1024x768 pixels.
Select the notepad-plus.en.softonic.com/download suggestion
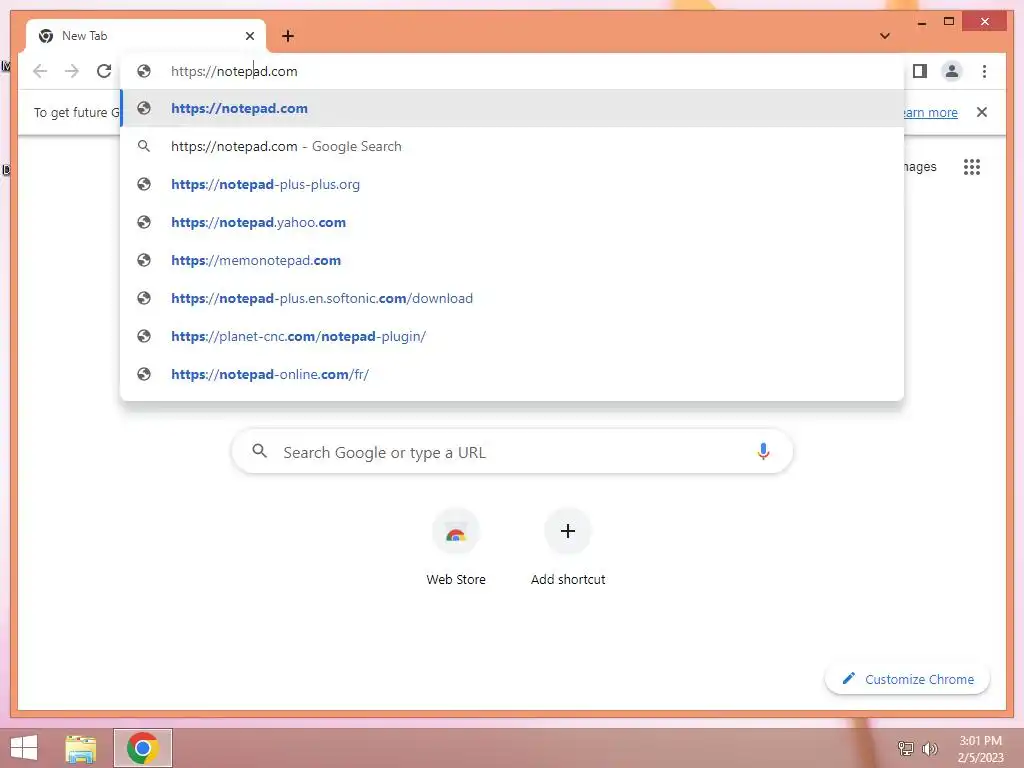pyautogui.click(x=512, y=298)
